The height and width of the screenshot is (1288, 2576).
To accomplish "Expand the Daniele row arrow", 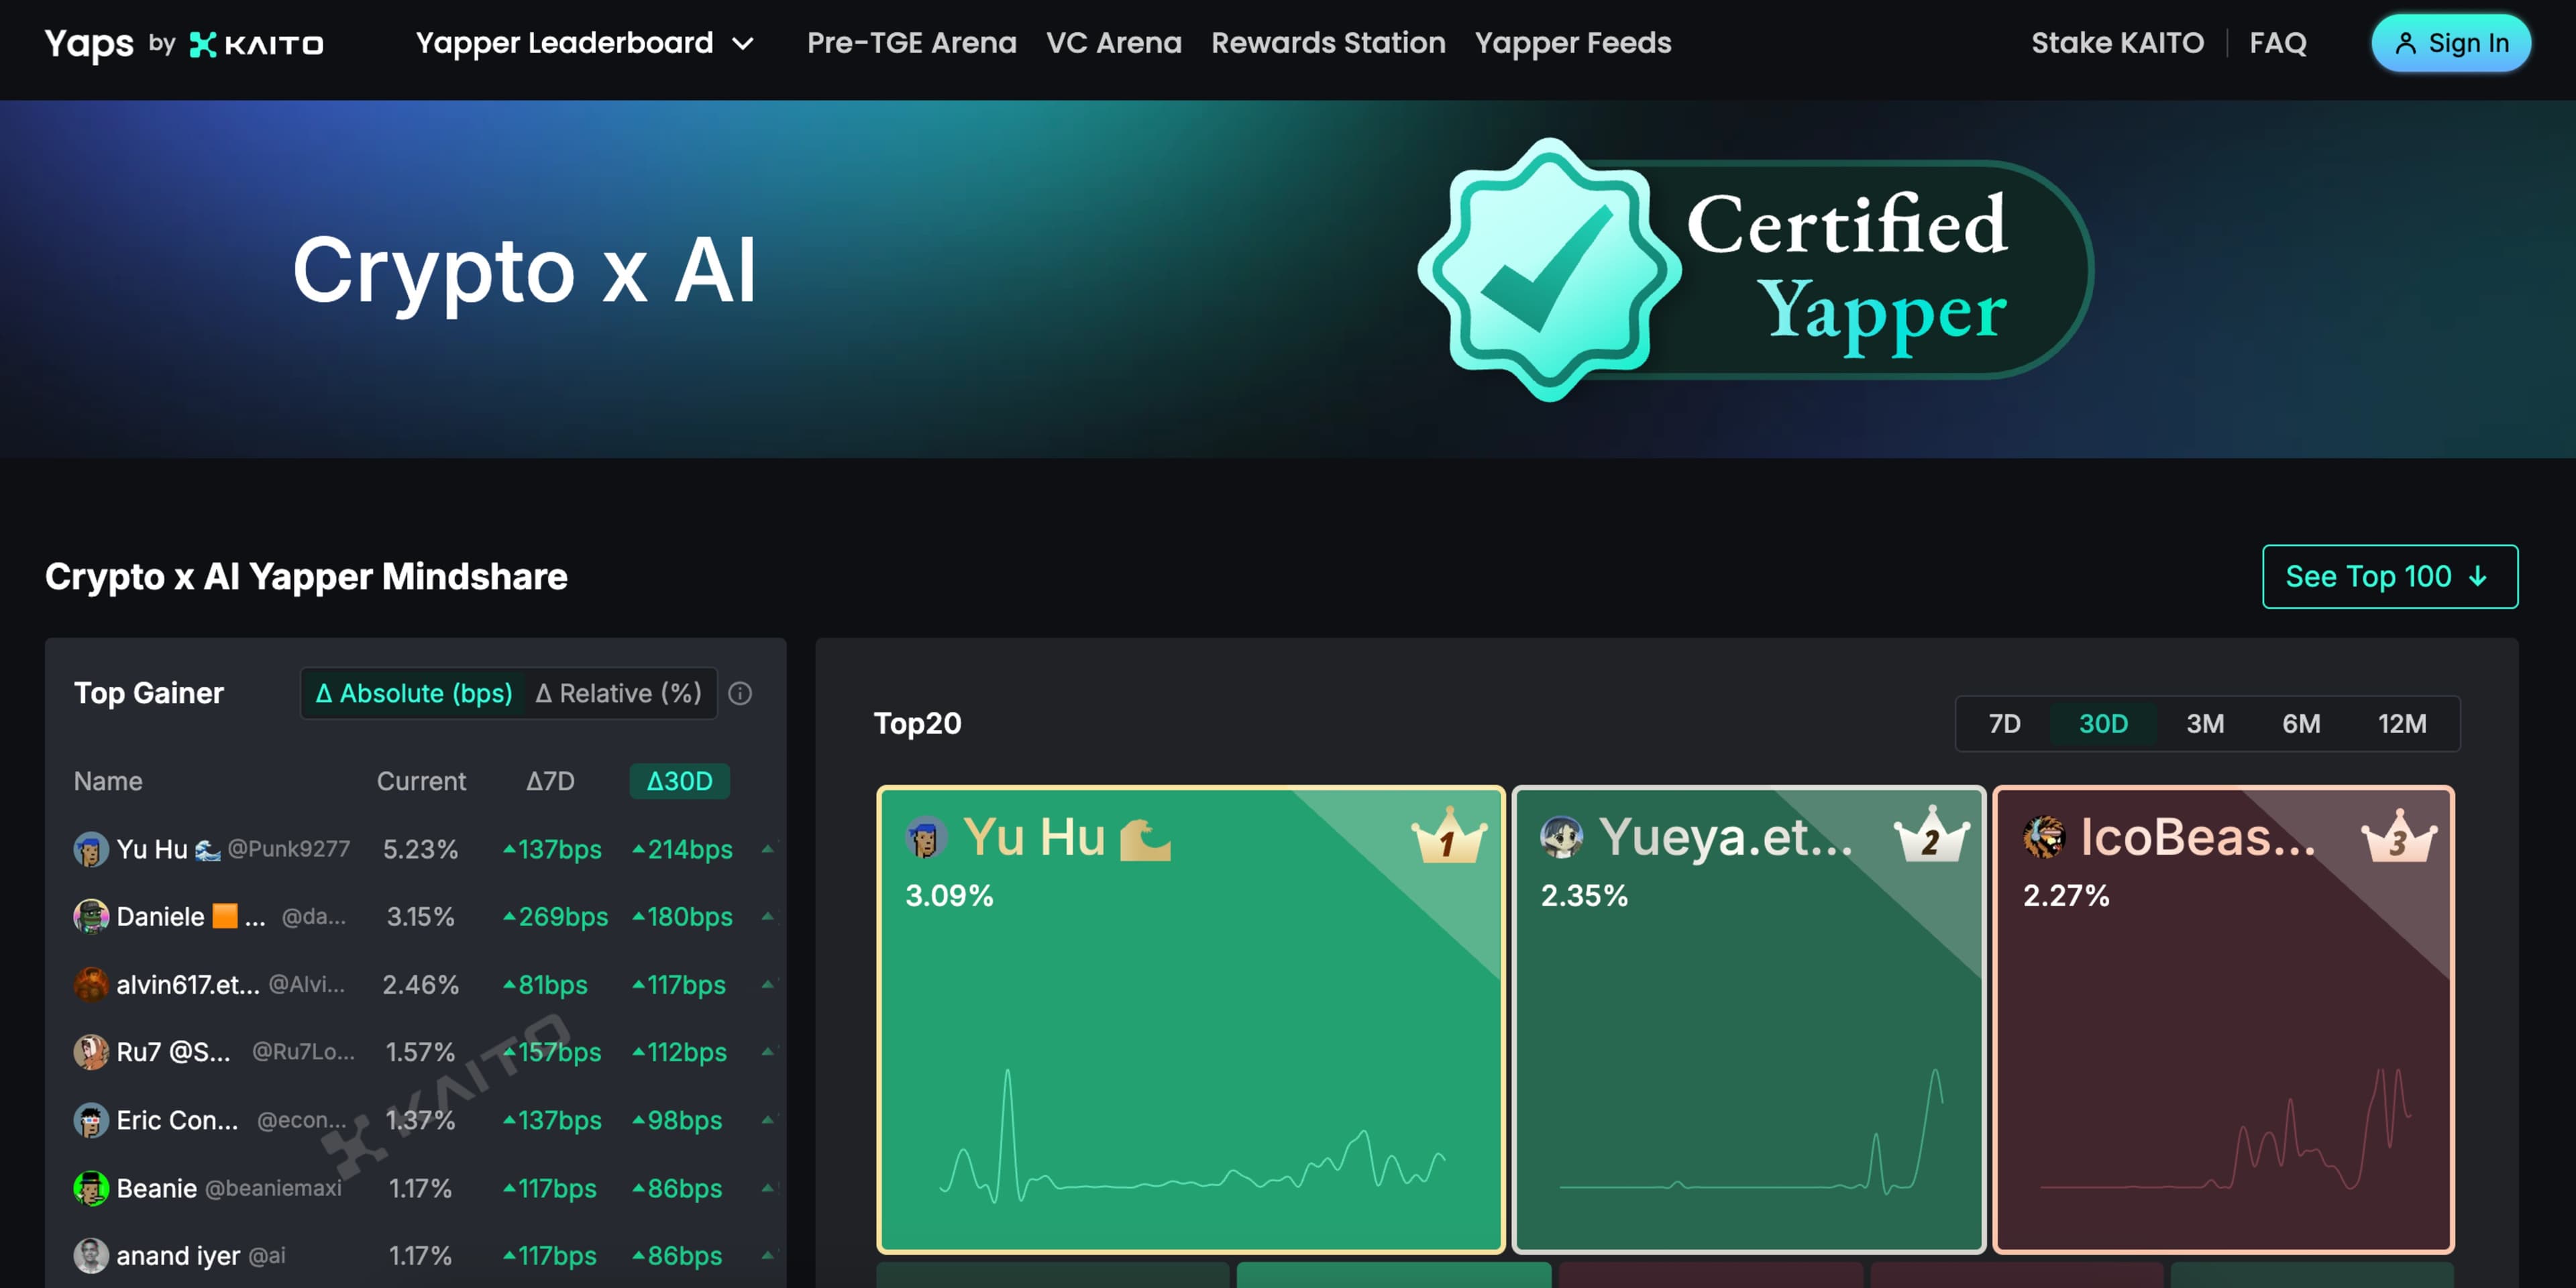I will point(768,916).
